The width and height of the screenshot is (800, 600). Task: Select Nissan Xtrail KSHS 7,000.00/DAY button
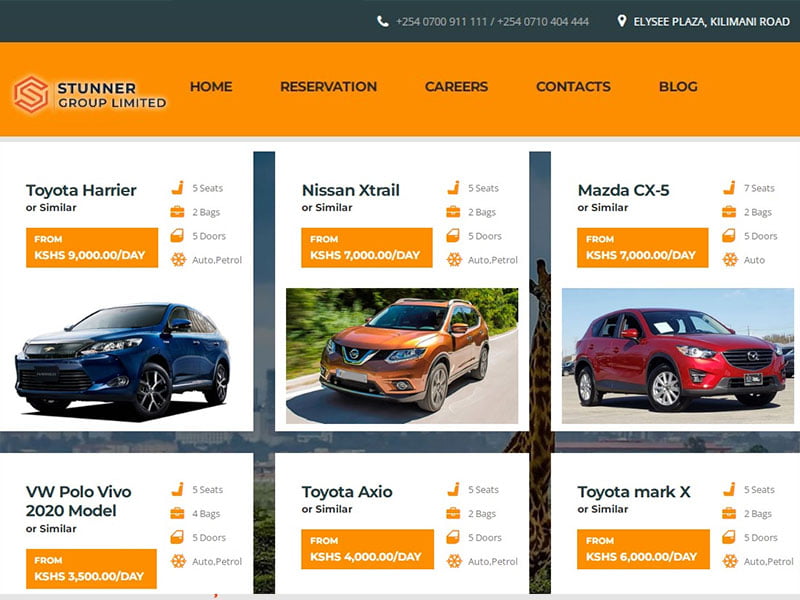pos(367,247)
